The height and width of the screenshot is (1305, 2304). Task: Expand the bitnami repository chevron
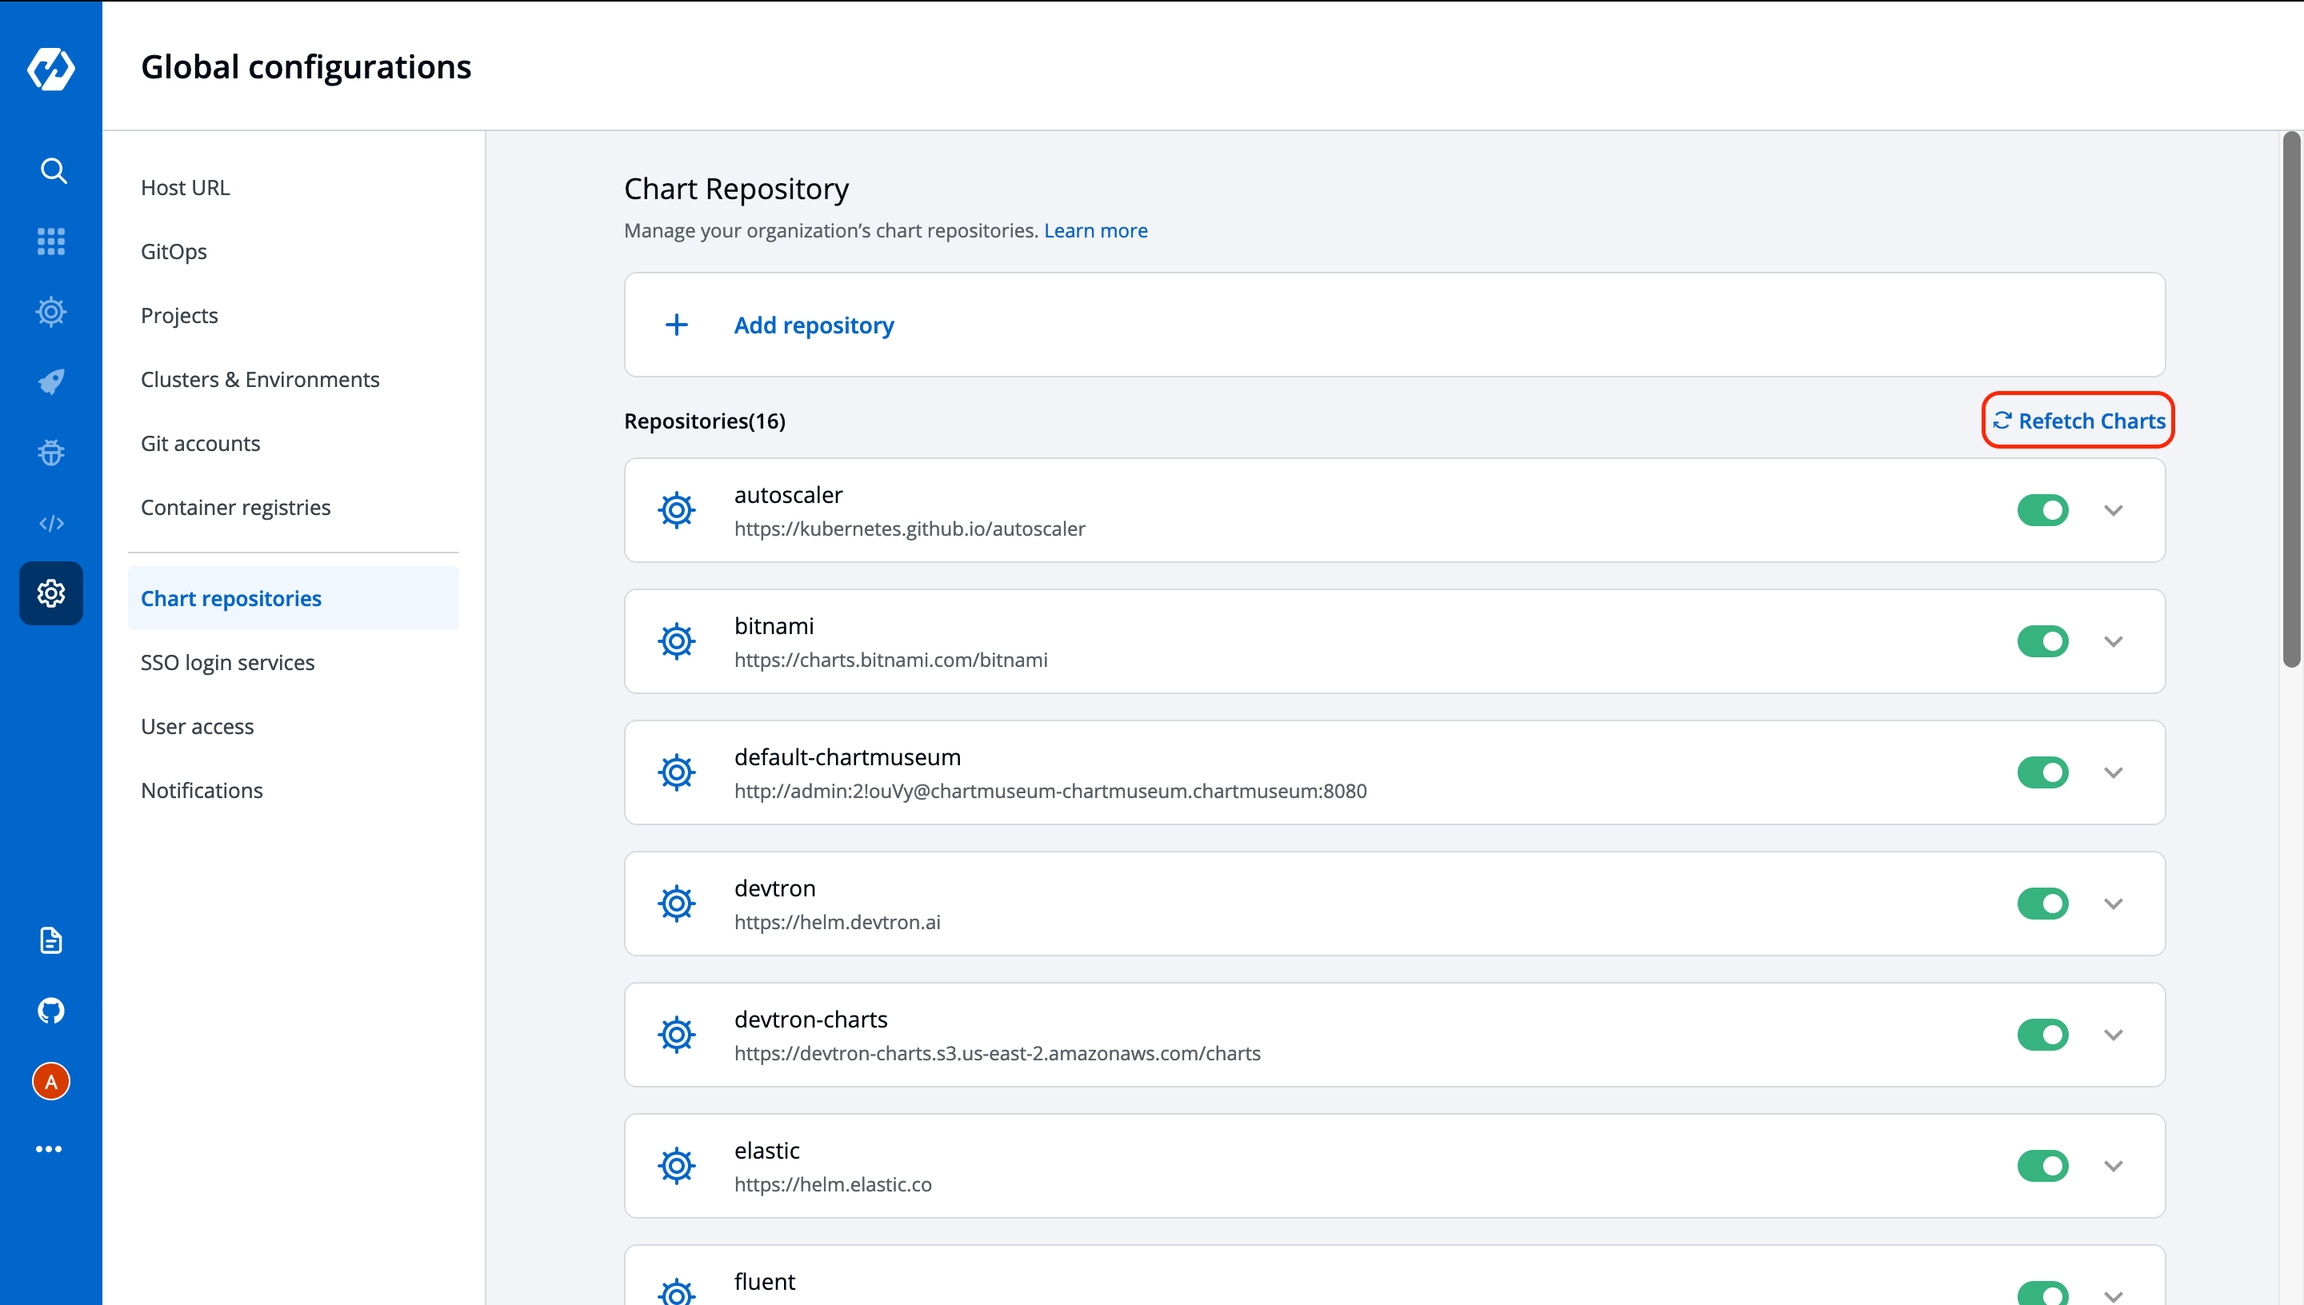click(x=2113, y=641)
